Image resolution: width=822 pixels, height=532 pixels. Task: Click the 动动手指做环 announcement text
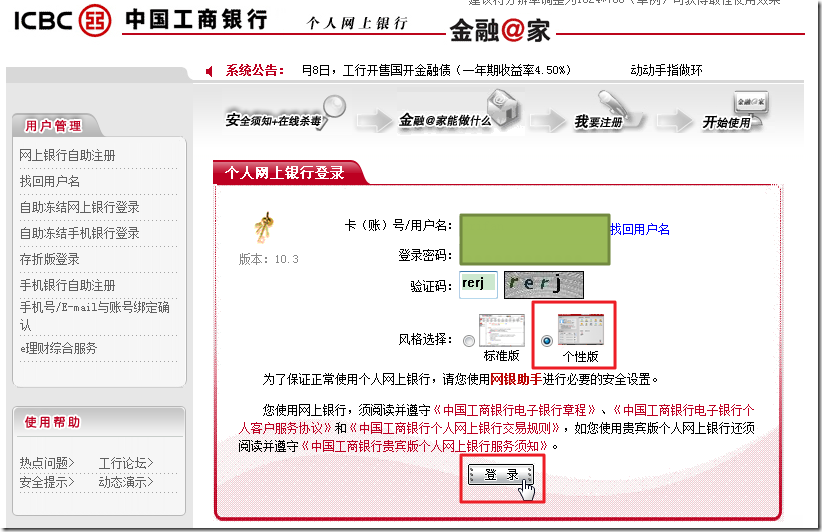click(x=666, y=70)
